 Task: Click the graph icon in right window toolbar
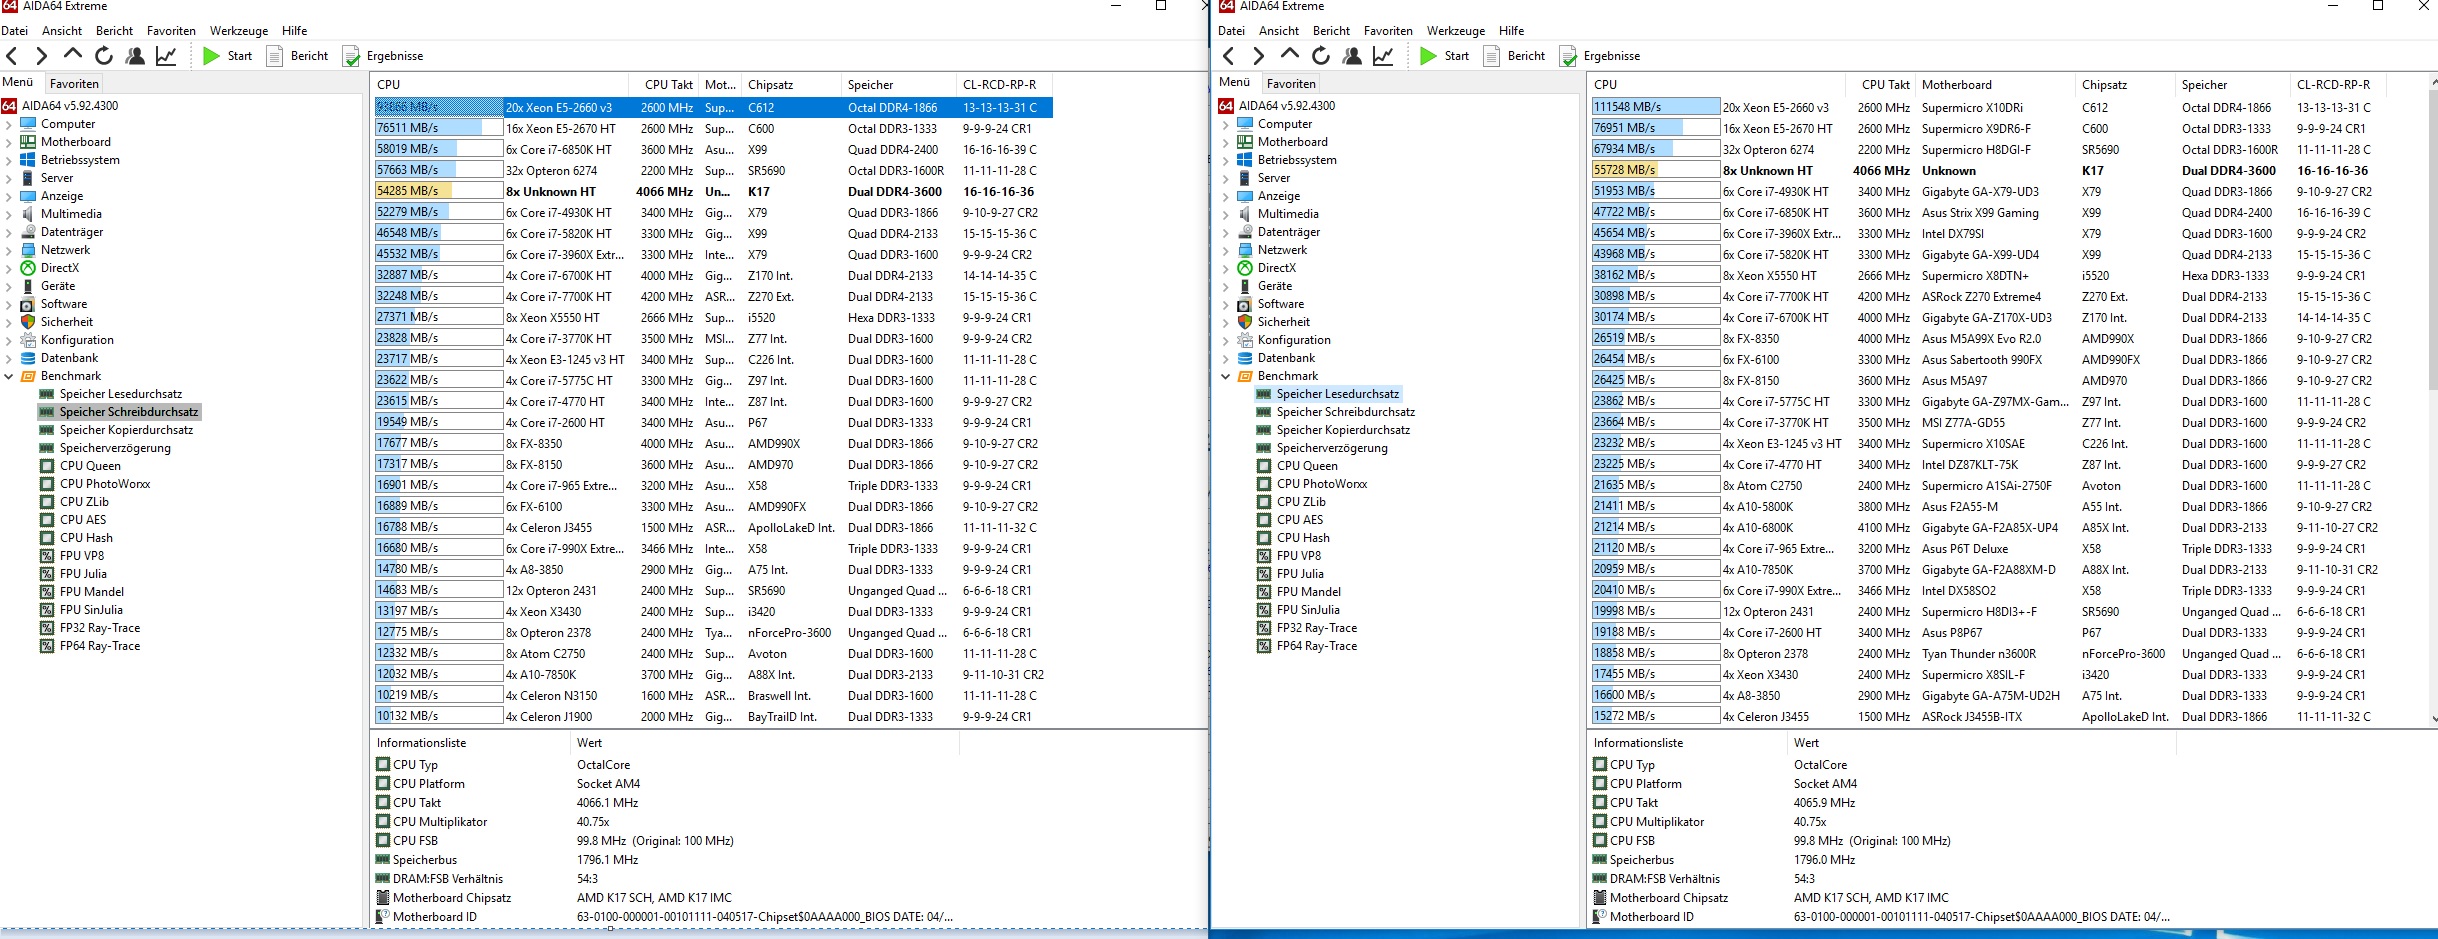1383,56
